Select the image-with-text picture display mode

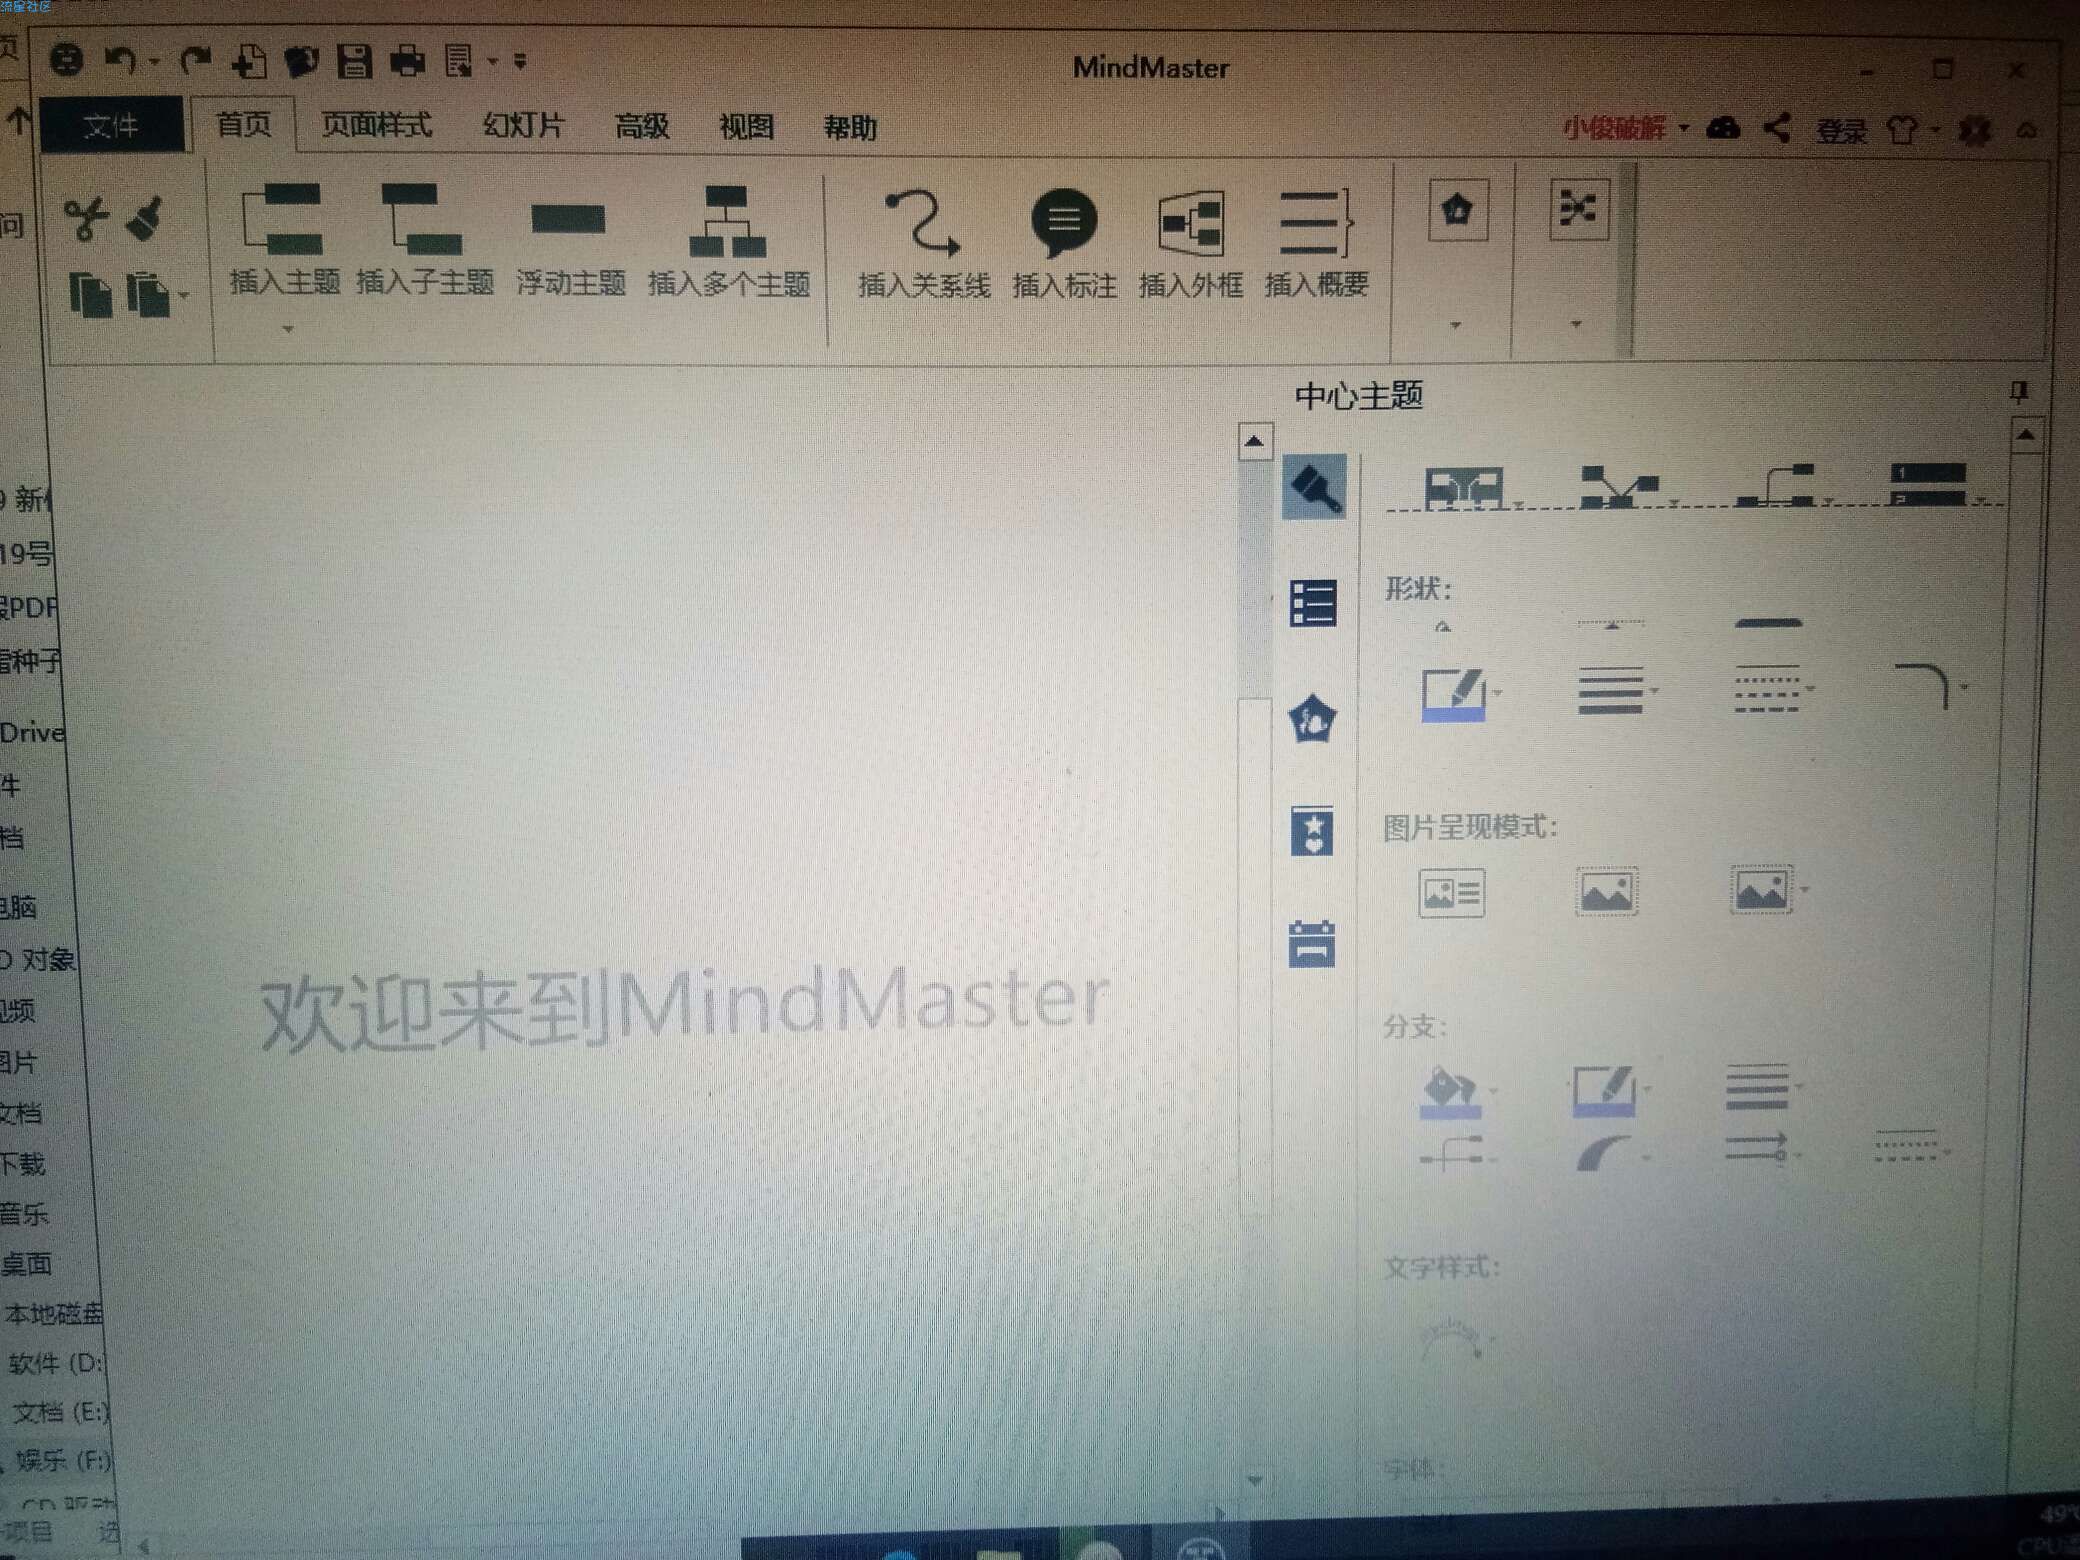(1452, 892)
